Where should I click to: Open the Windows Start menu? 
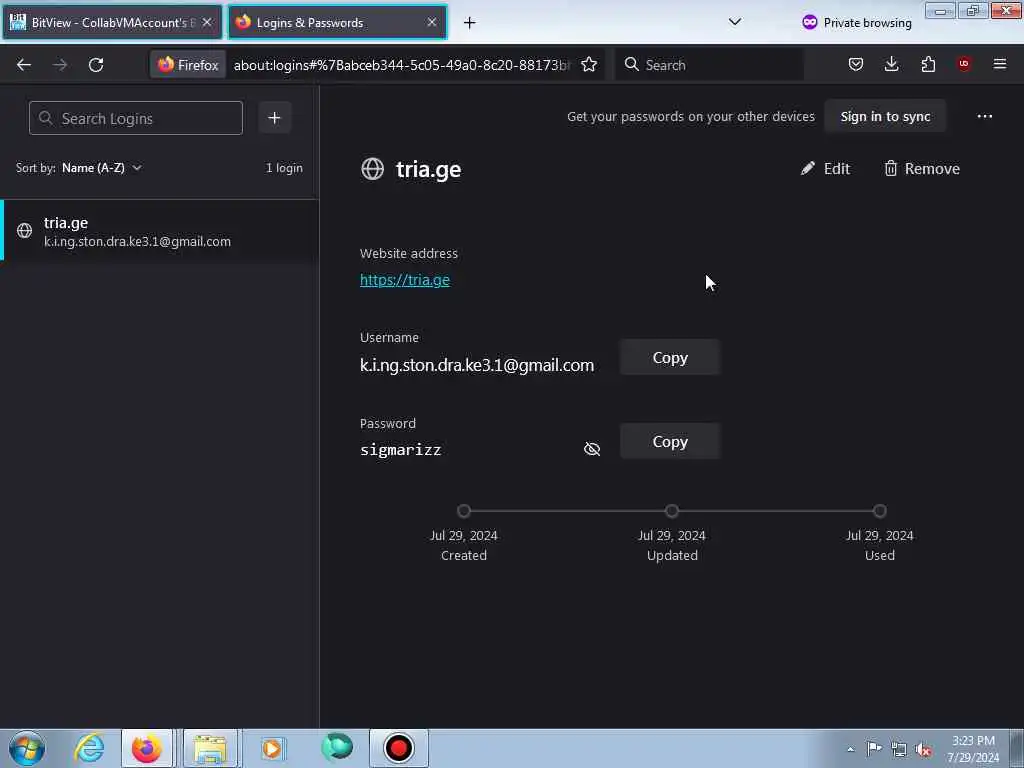(27, 748)
